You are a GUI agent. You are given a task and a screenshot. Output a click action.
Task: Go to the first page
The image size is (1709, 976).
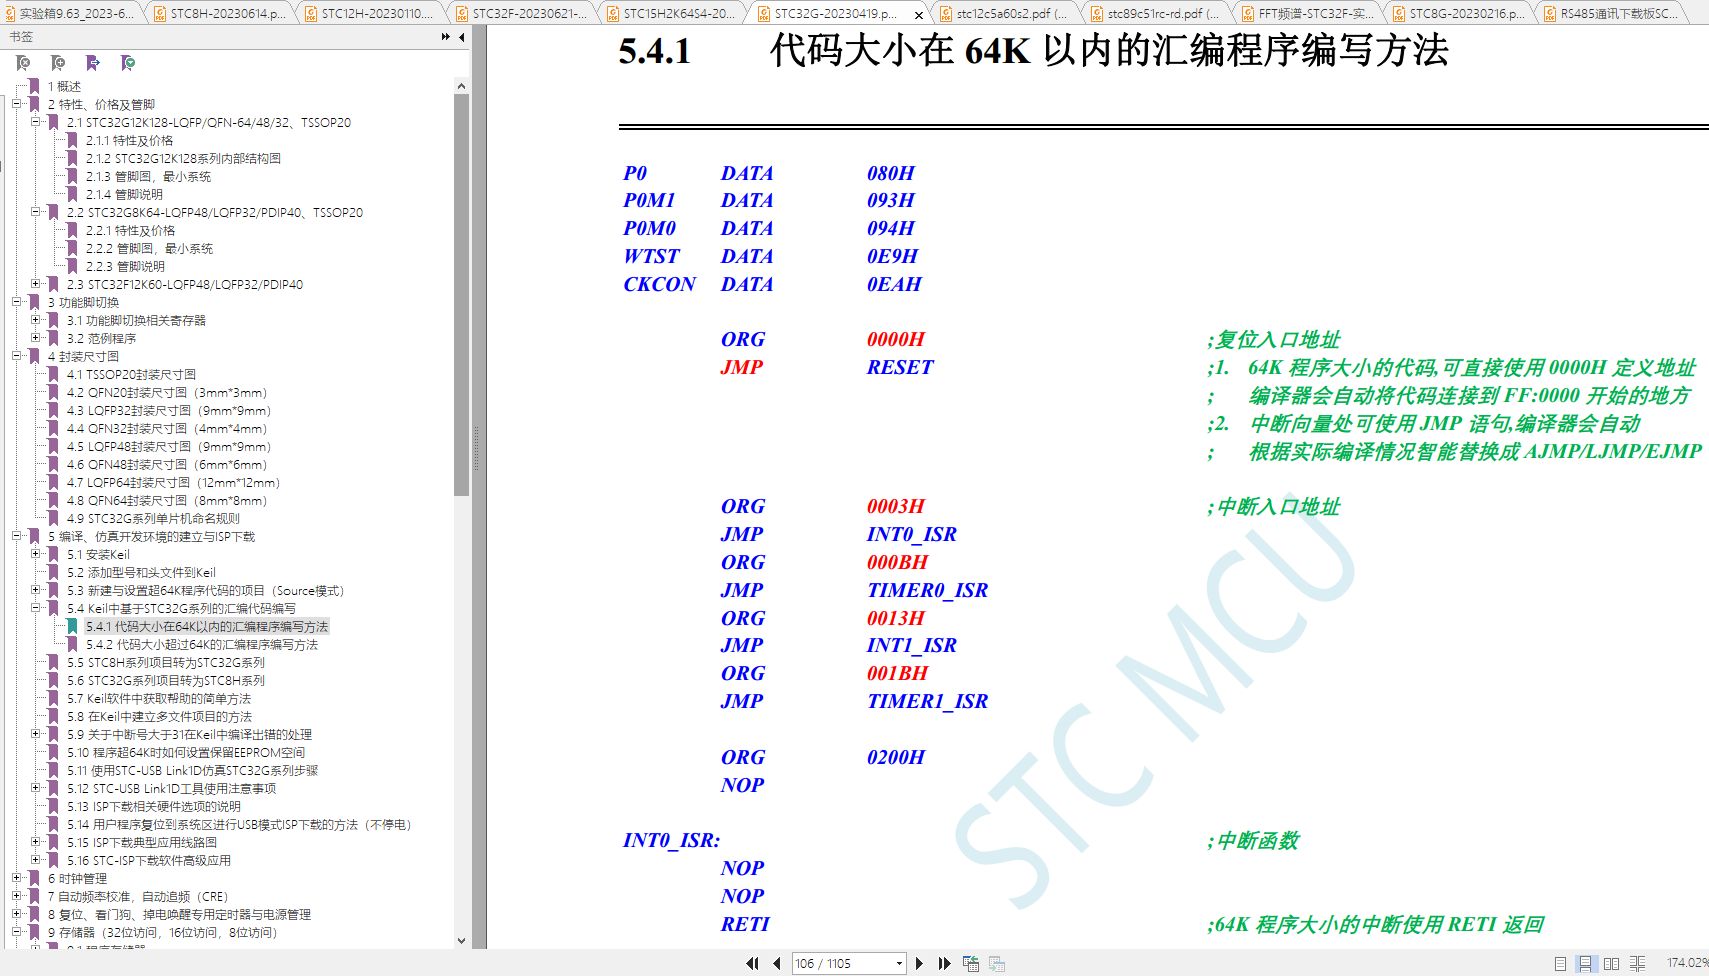[x=752, y=963]
